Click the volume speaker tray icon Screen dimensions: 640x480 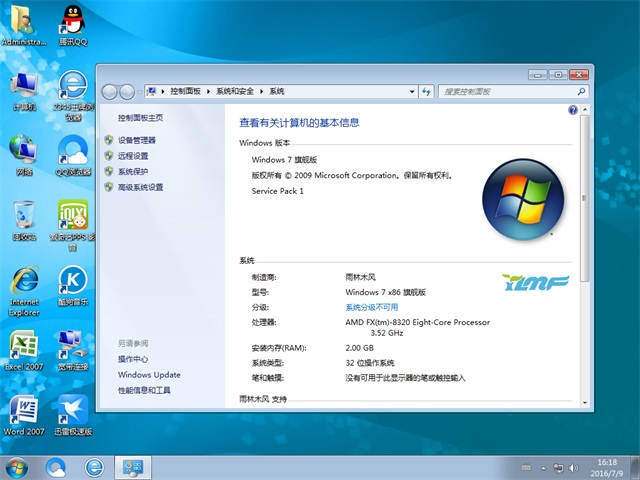(573, 468)
